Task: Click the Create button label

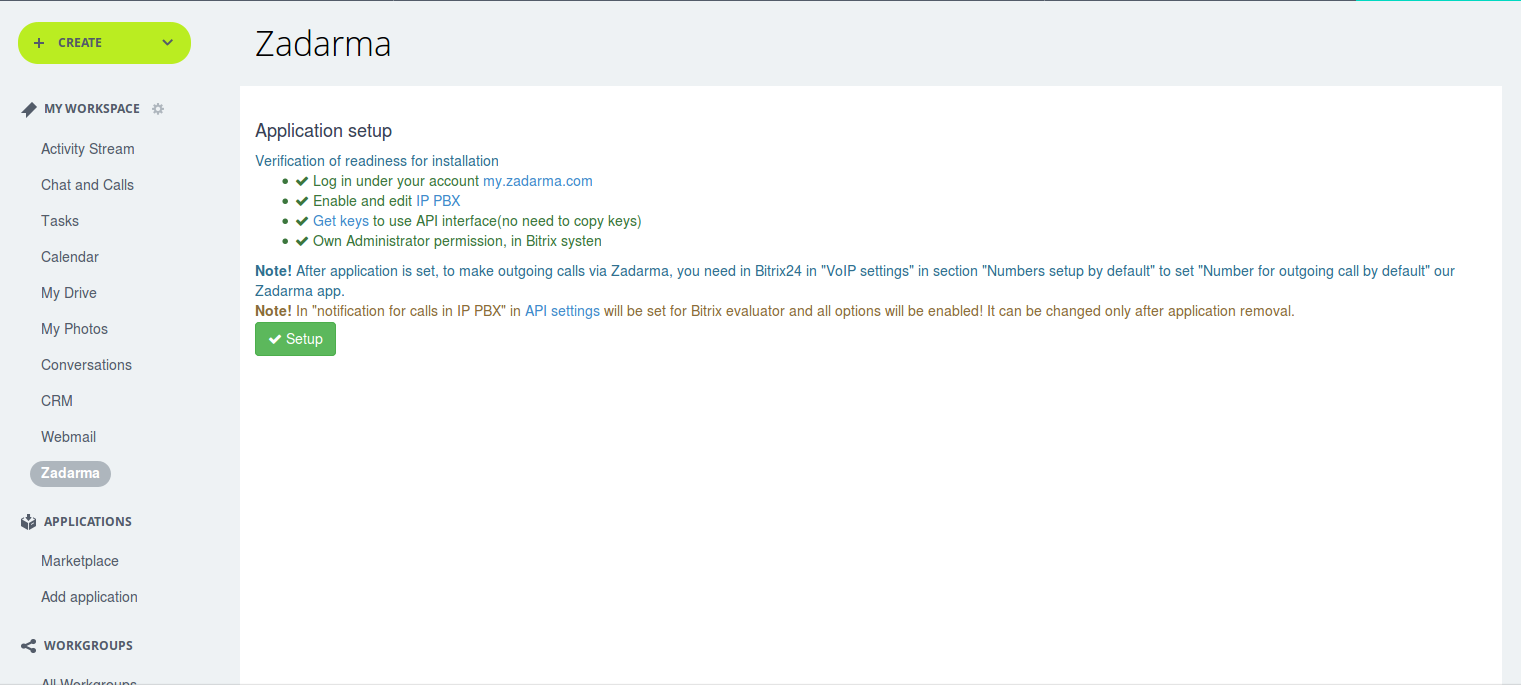Action: (80, 43)
